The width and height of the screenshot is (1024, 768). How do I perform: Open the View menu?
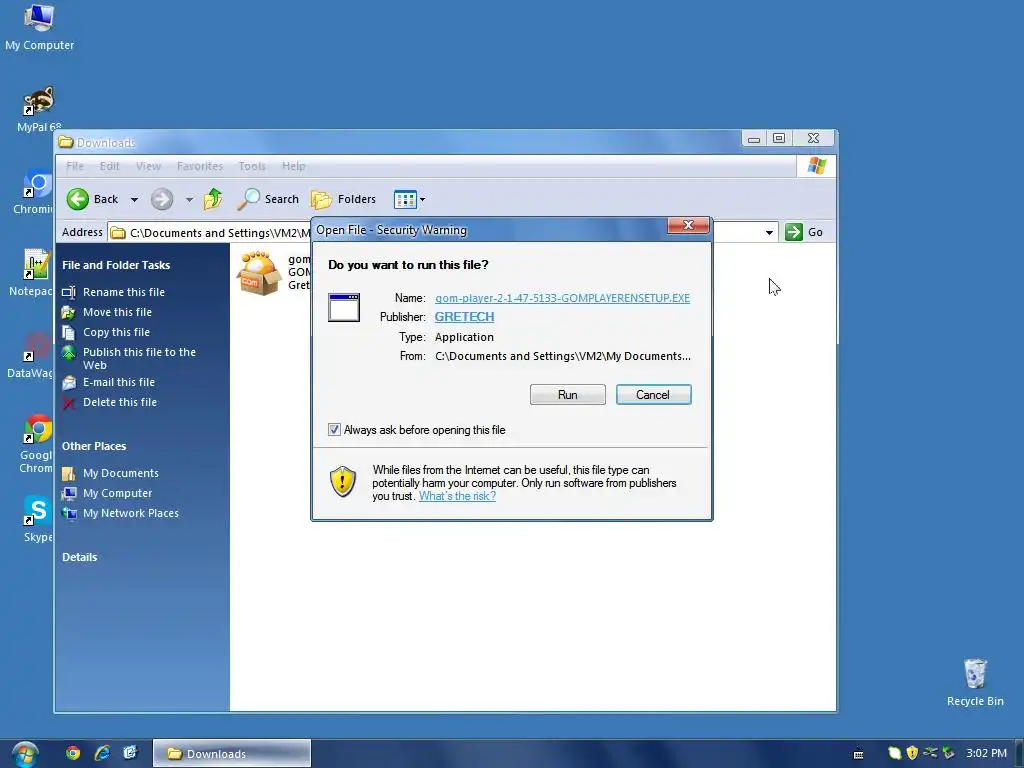(x=148, y=166)
